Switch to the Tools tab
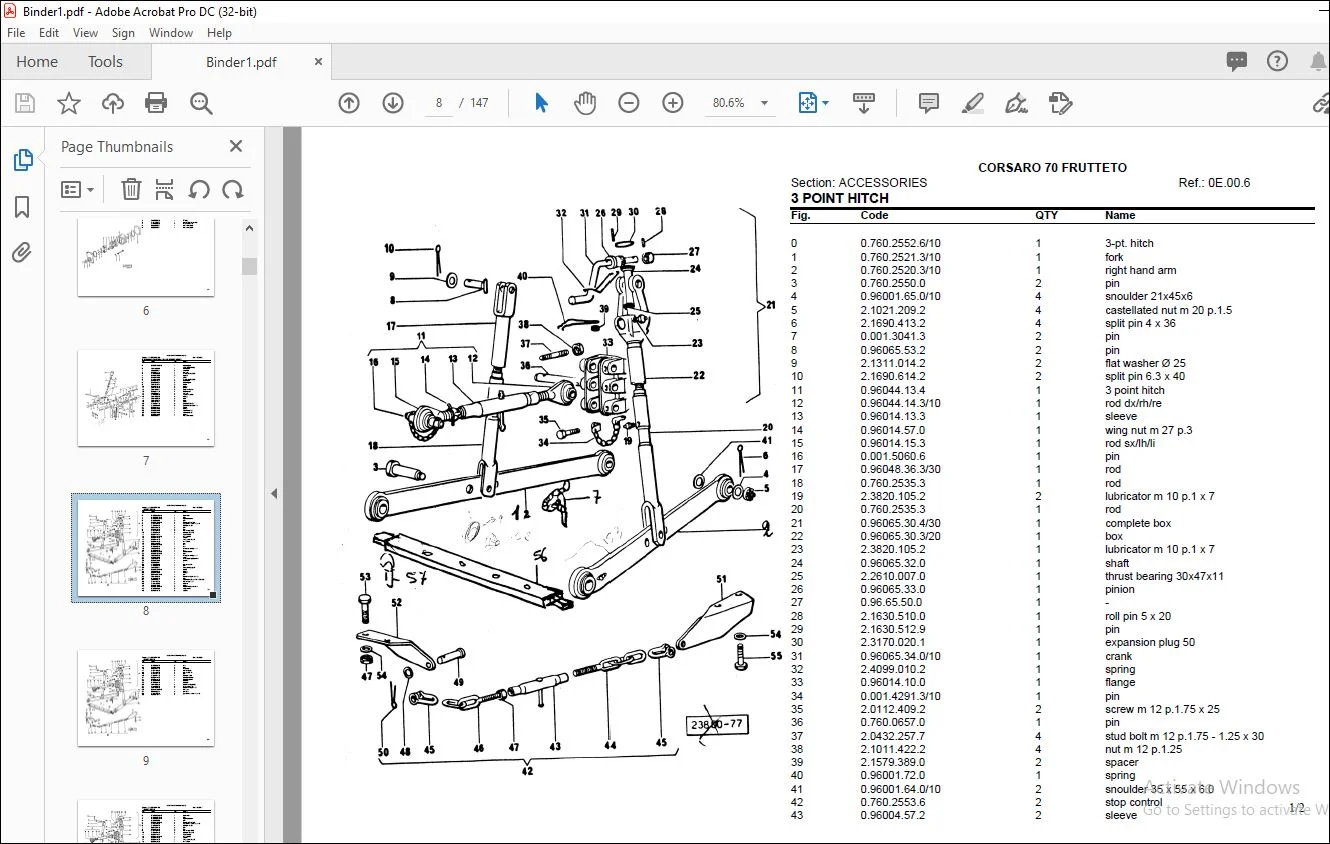 (x=105, y=62)
